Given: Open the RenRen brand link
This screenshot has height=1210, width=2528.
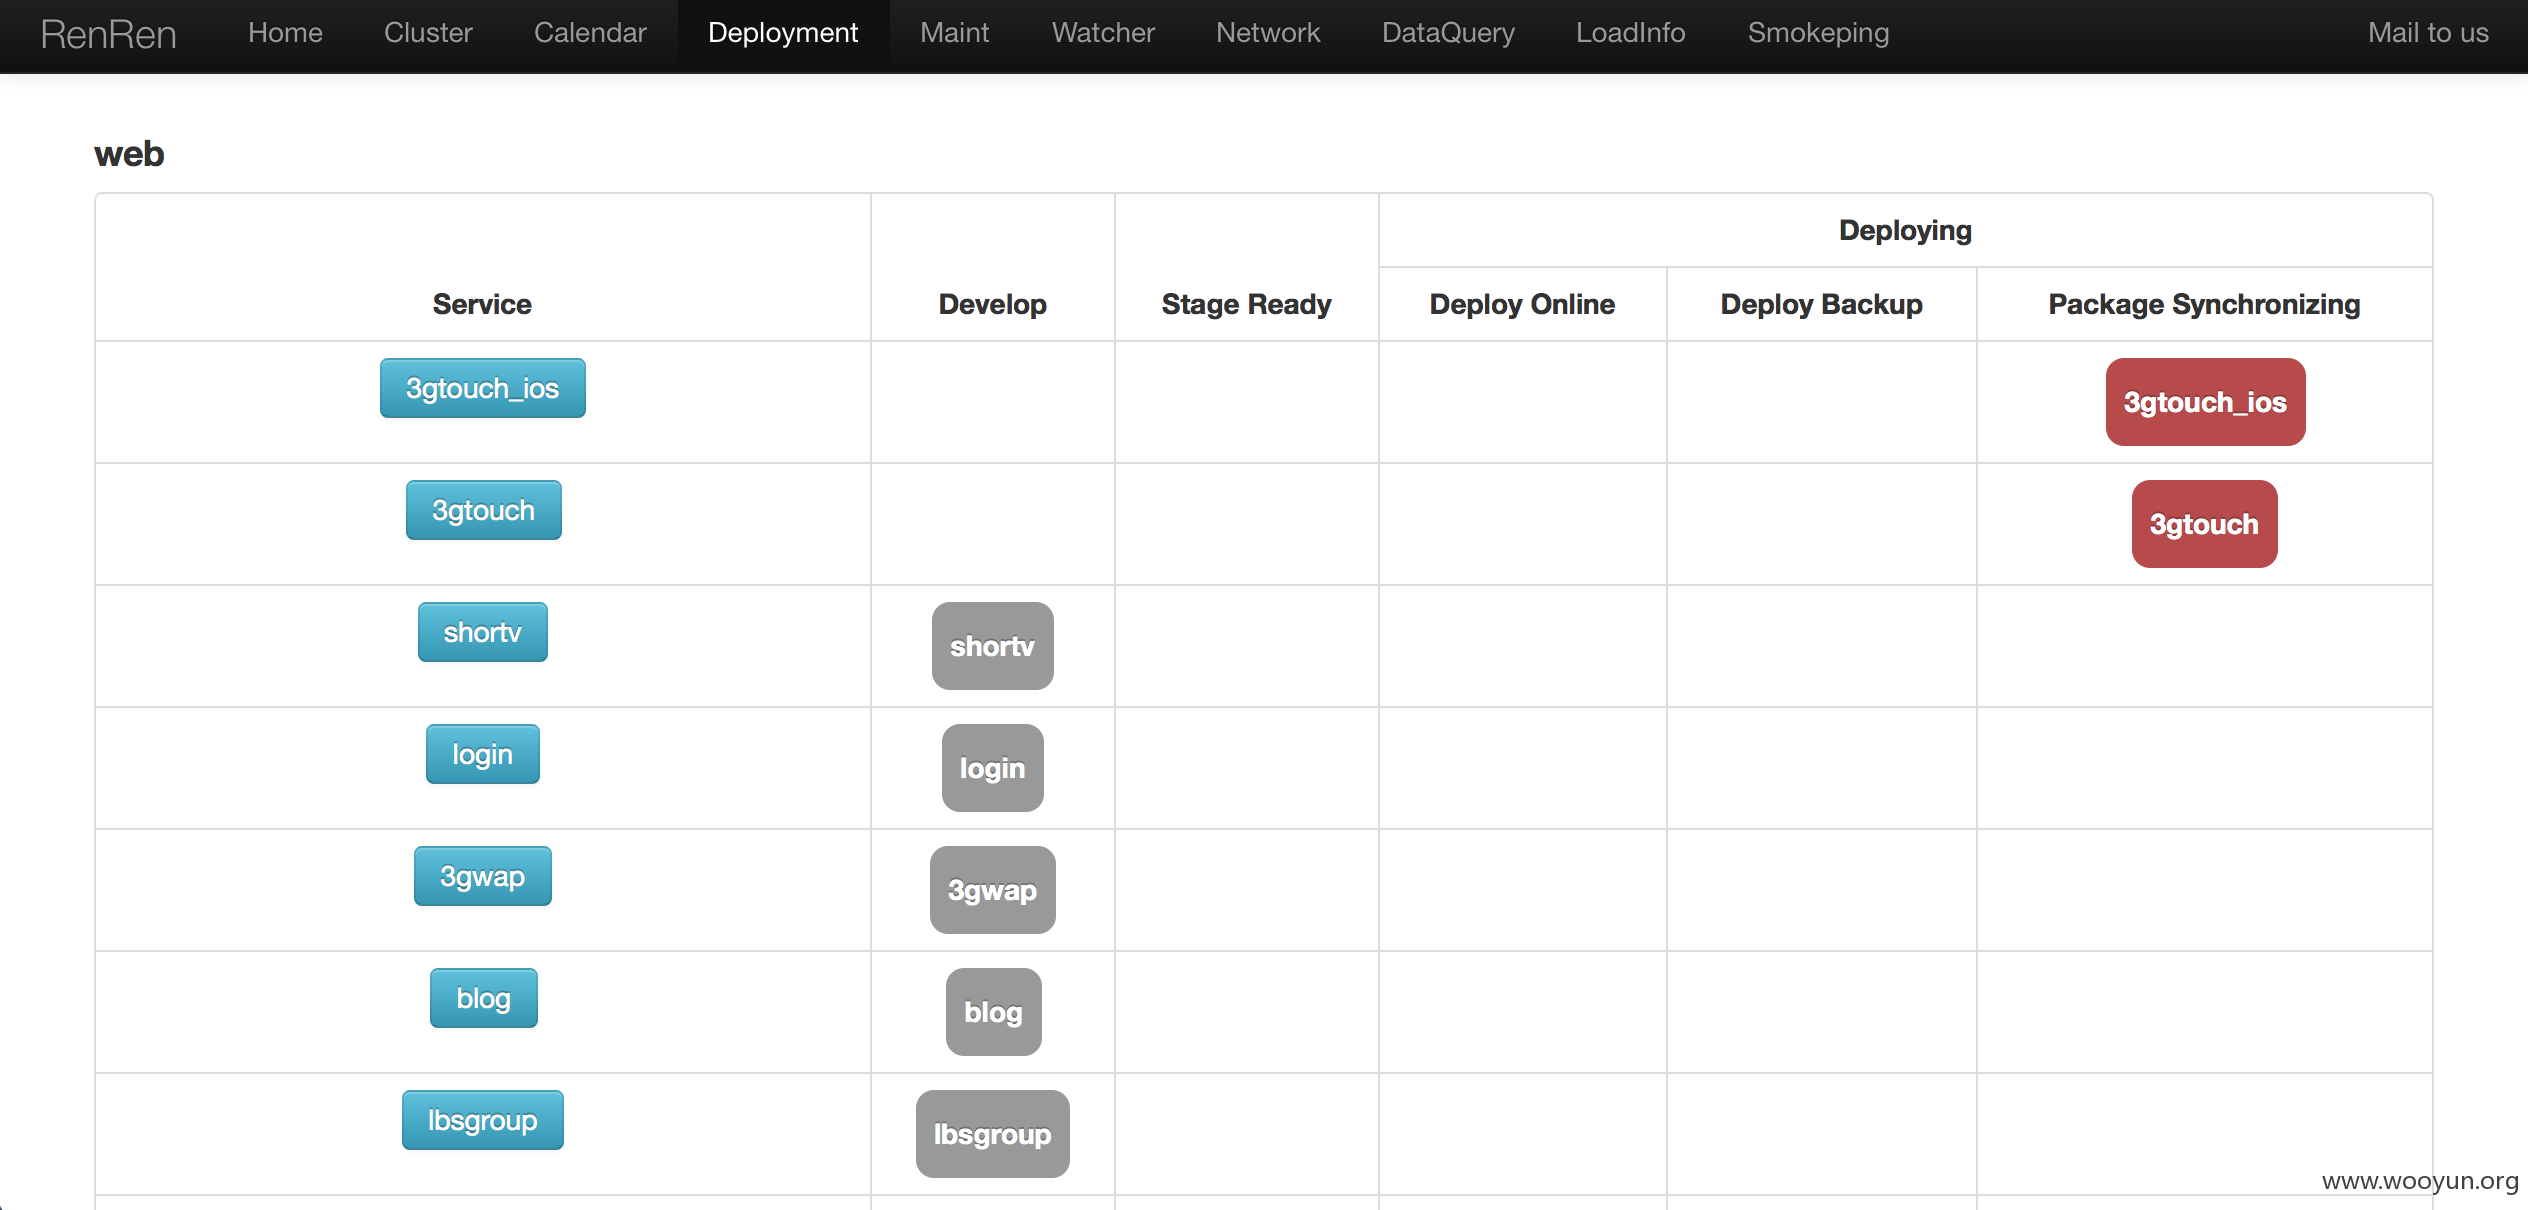Looking at the screenshot, I should point(108,34).
